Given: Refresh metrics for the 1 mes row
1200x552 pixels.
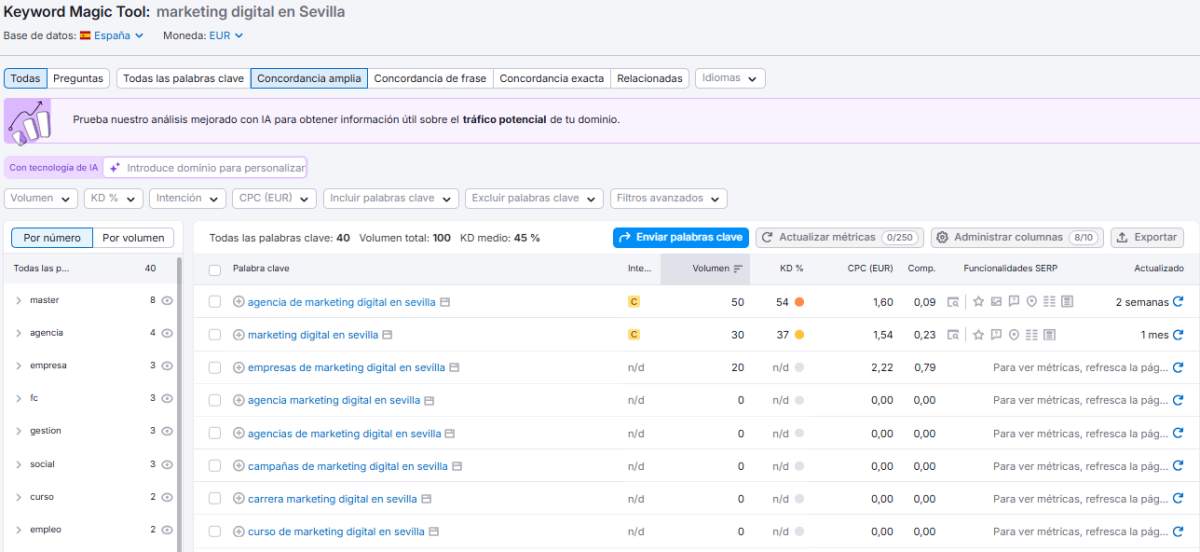Looking at the screenshot, I should pyautogui.click(x=1178, y=335).
